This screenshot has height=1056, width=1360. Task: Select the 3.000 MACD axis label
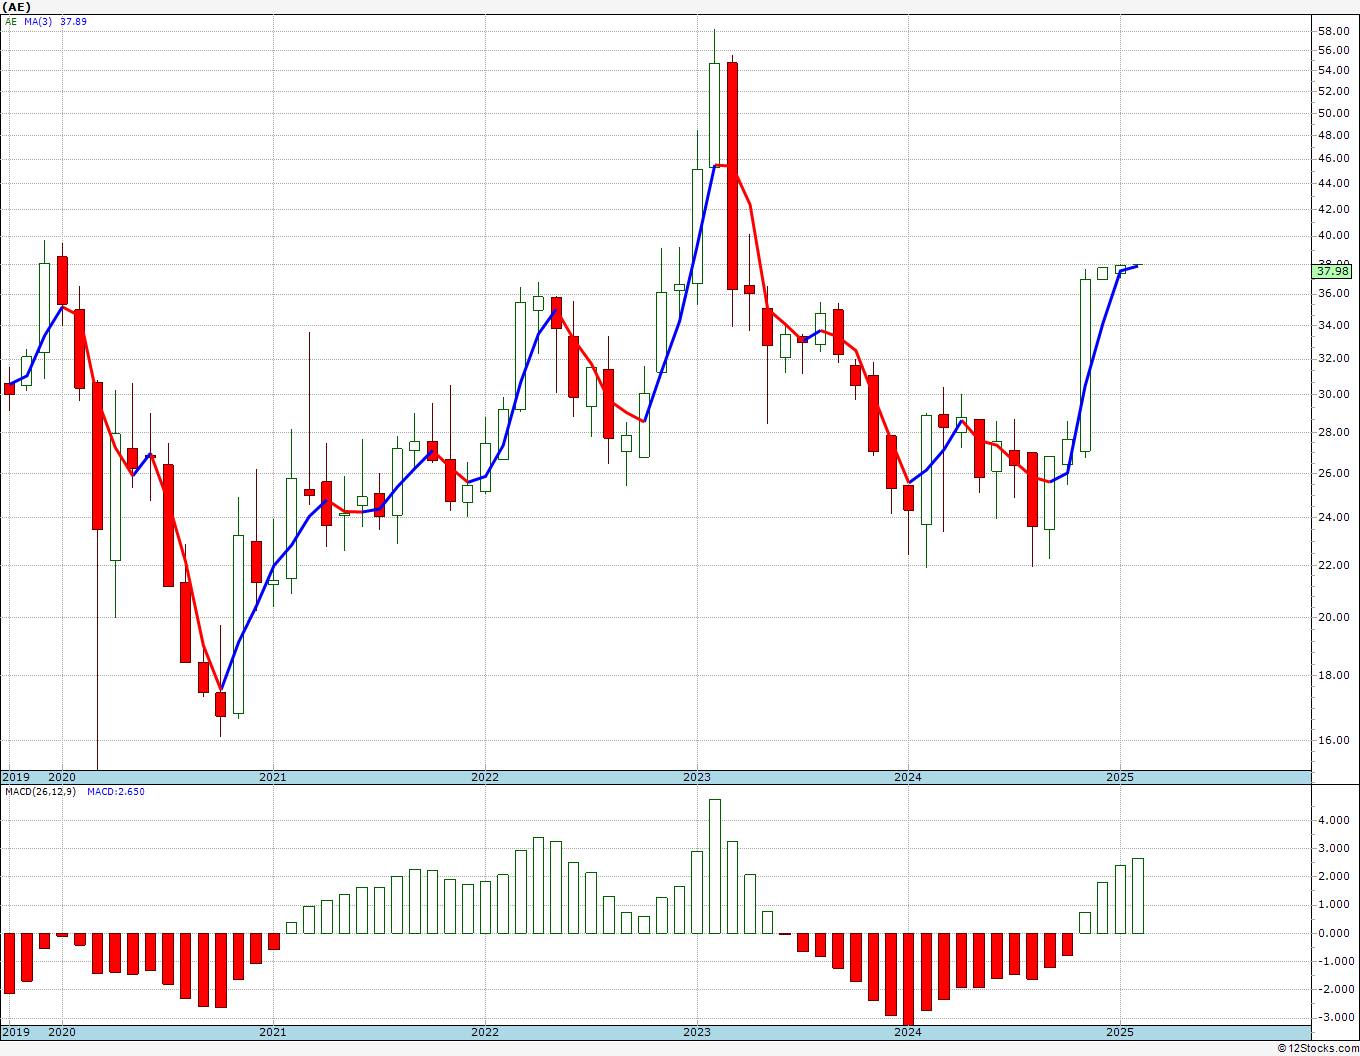(x=1335, y=848)
